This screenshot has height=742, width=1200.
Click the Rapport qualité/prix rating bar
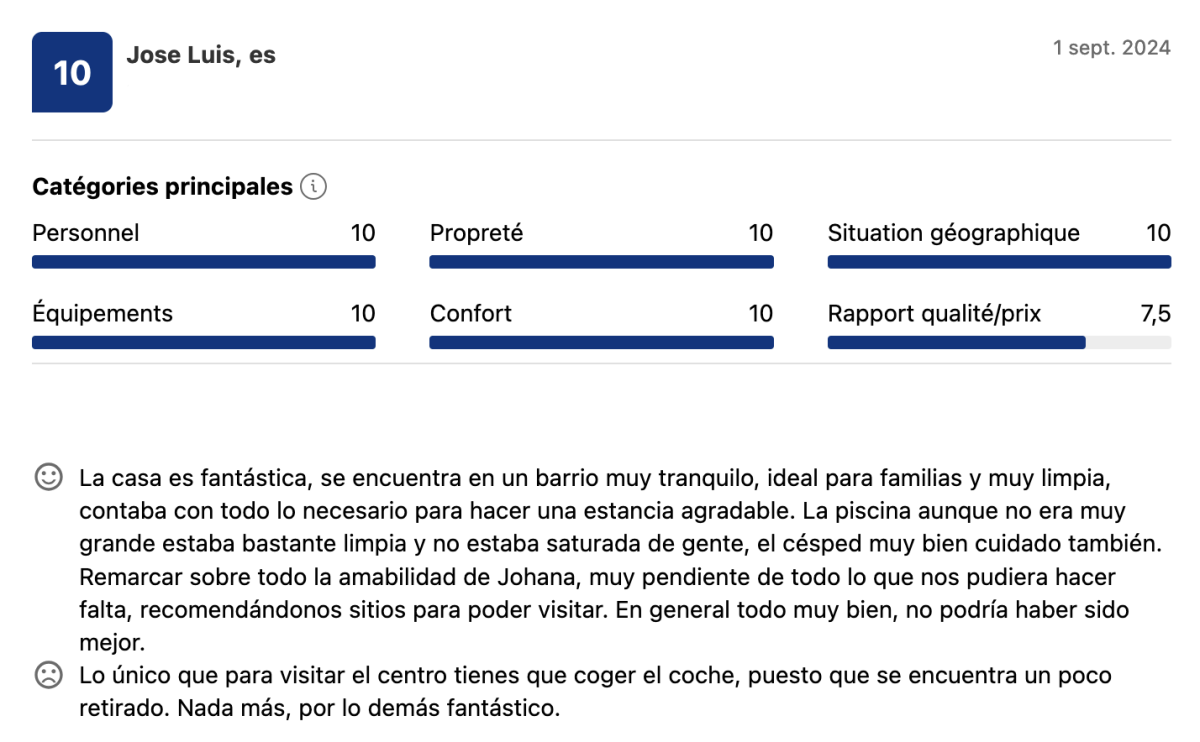click(999, 342)
